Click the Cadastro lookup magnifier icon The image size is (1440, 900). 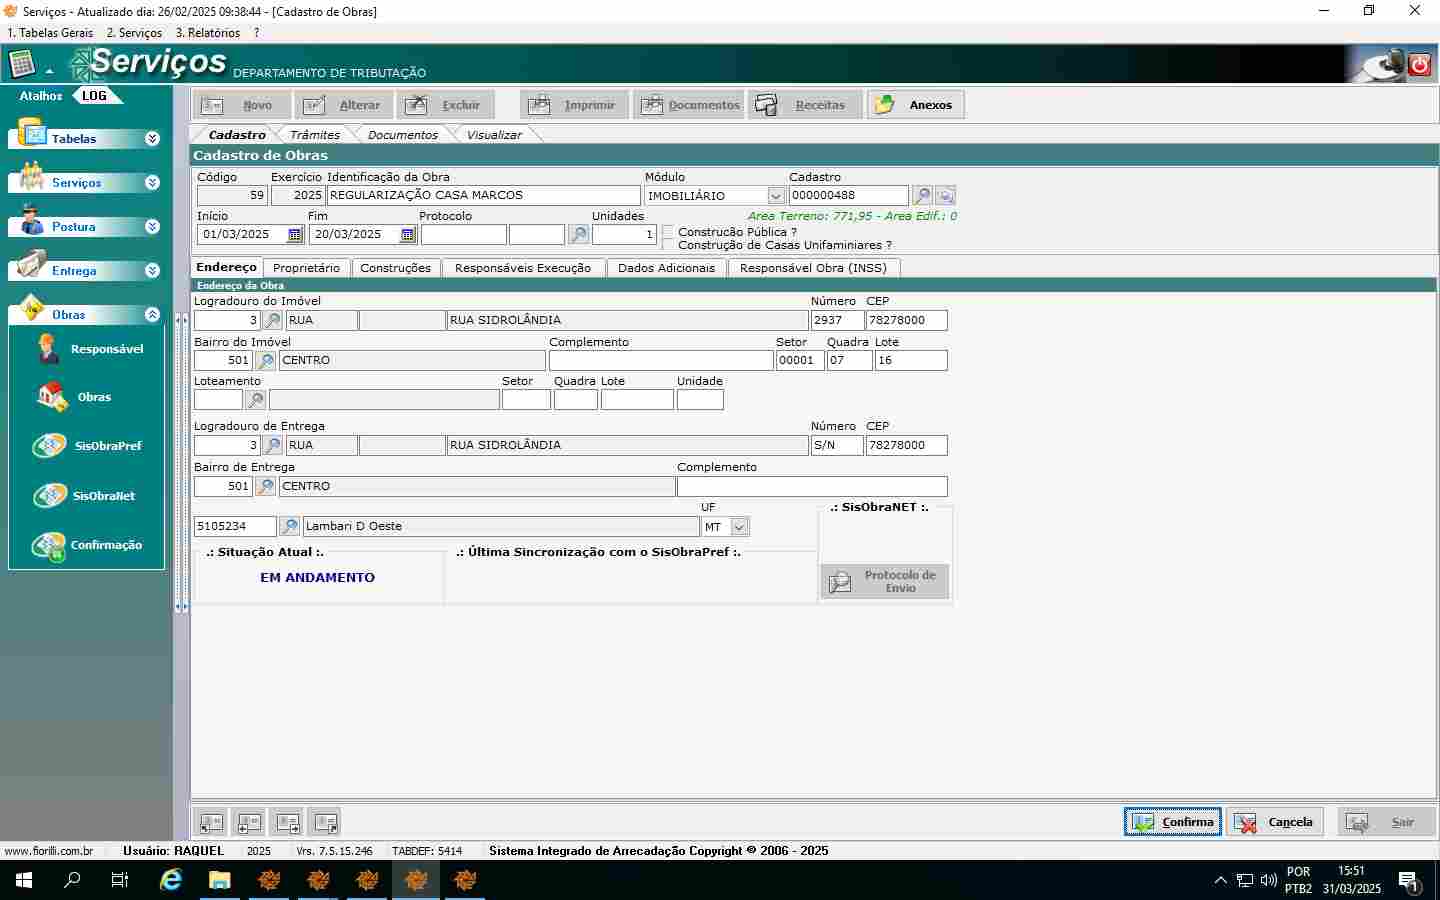coord(922,196)
